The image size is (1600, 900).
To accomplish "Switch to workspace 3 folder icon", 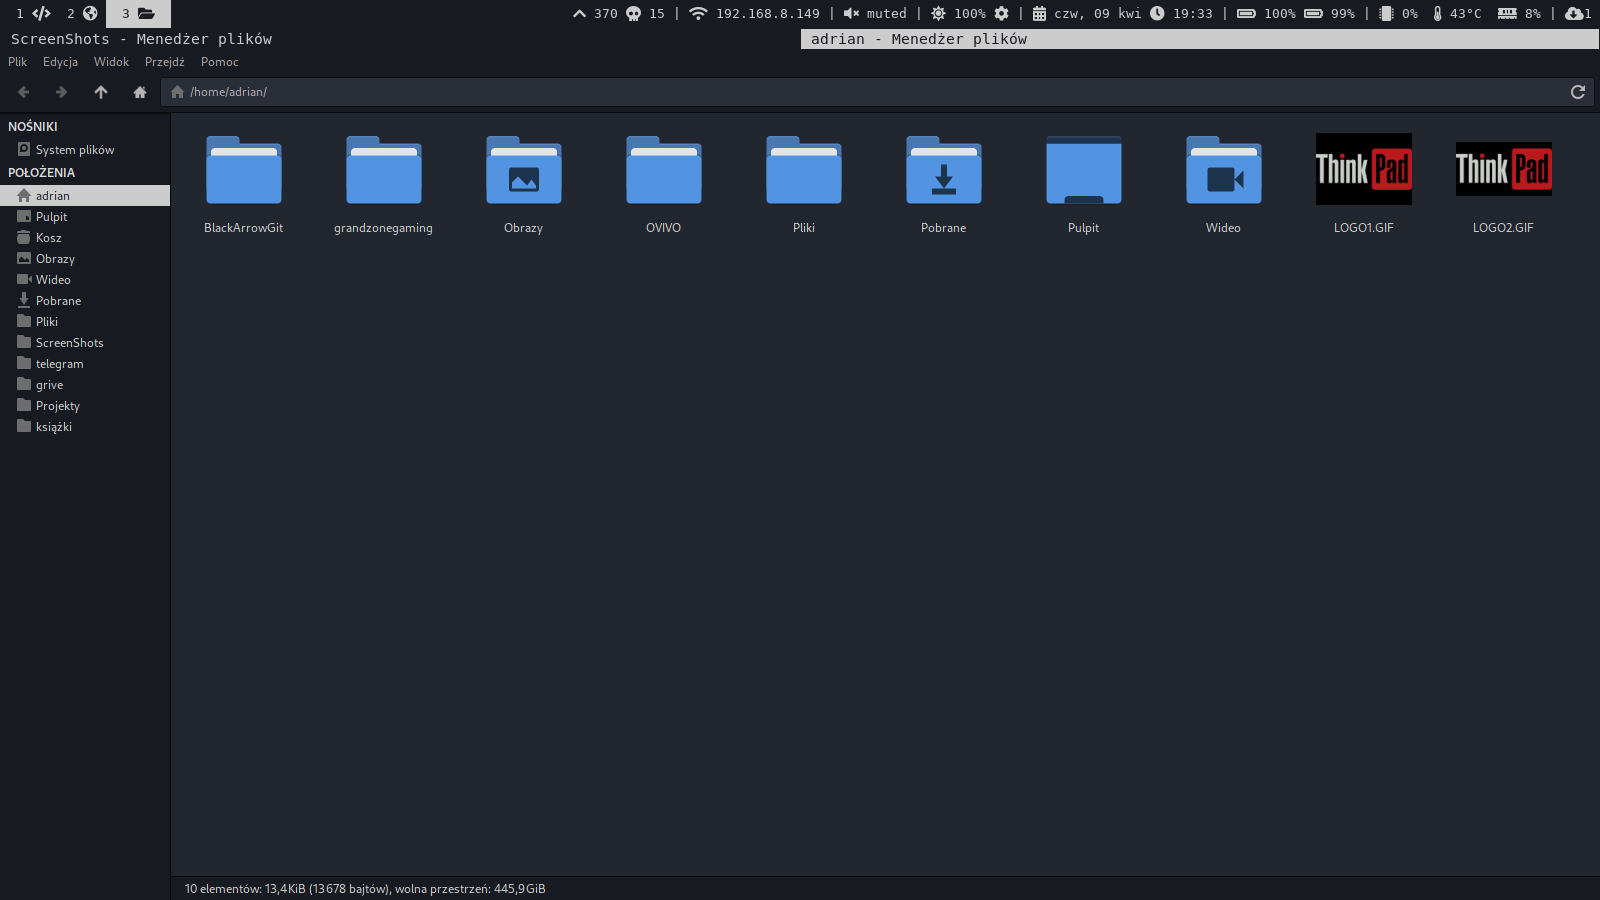I will [x=146, y=13].
